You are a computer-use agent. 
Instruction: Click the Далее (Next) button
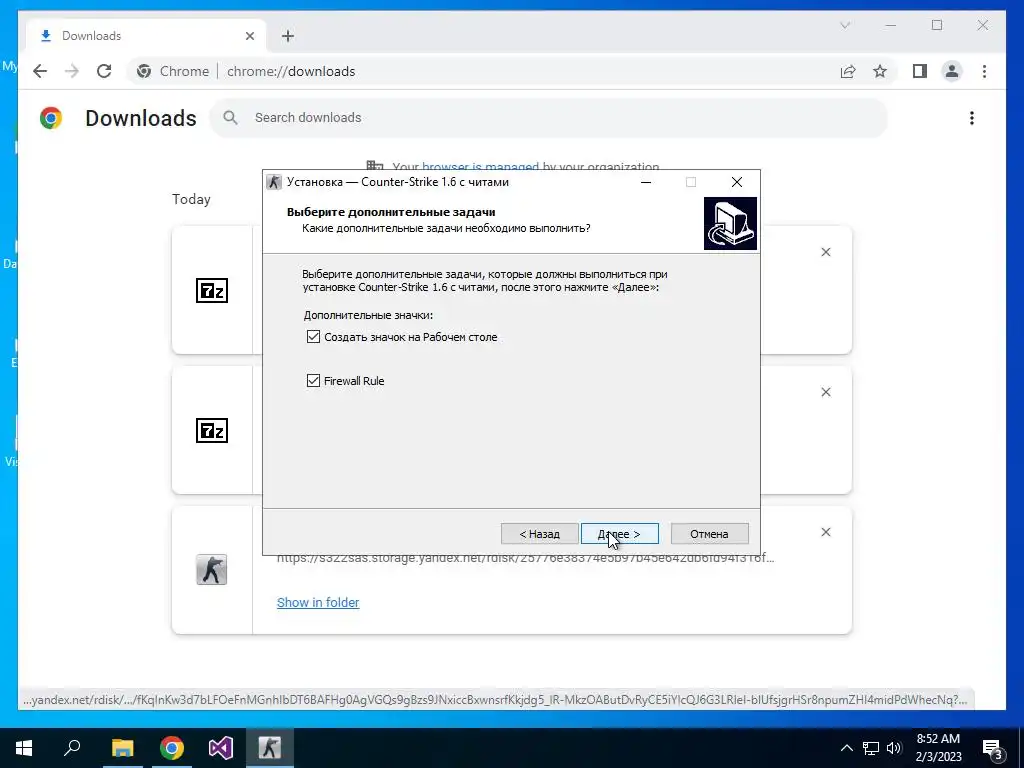click(x=619, y=534)
